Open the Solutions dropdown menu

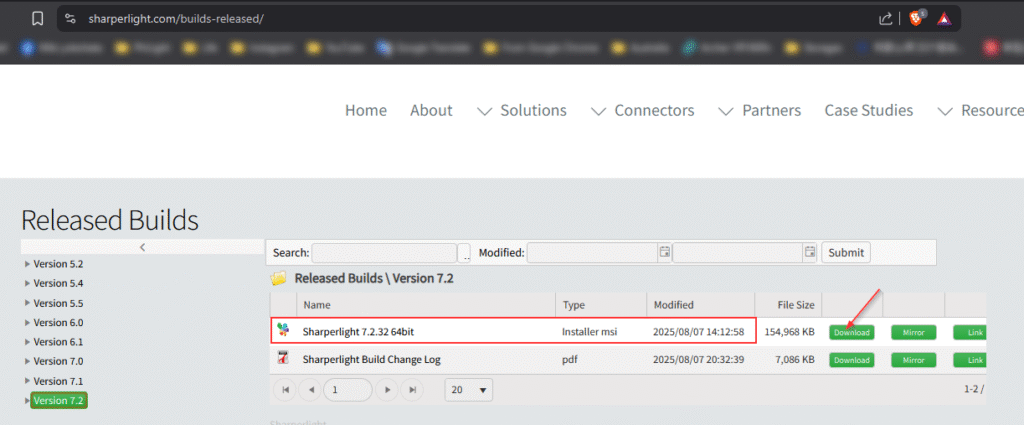(522, 110)
